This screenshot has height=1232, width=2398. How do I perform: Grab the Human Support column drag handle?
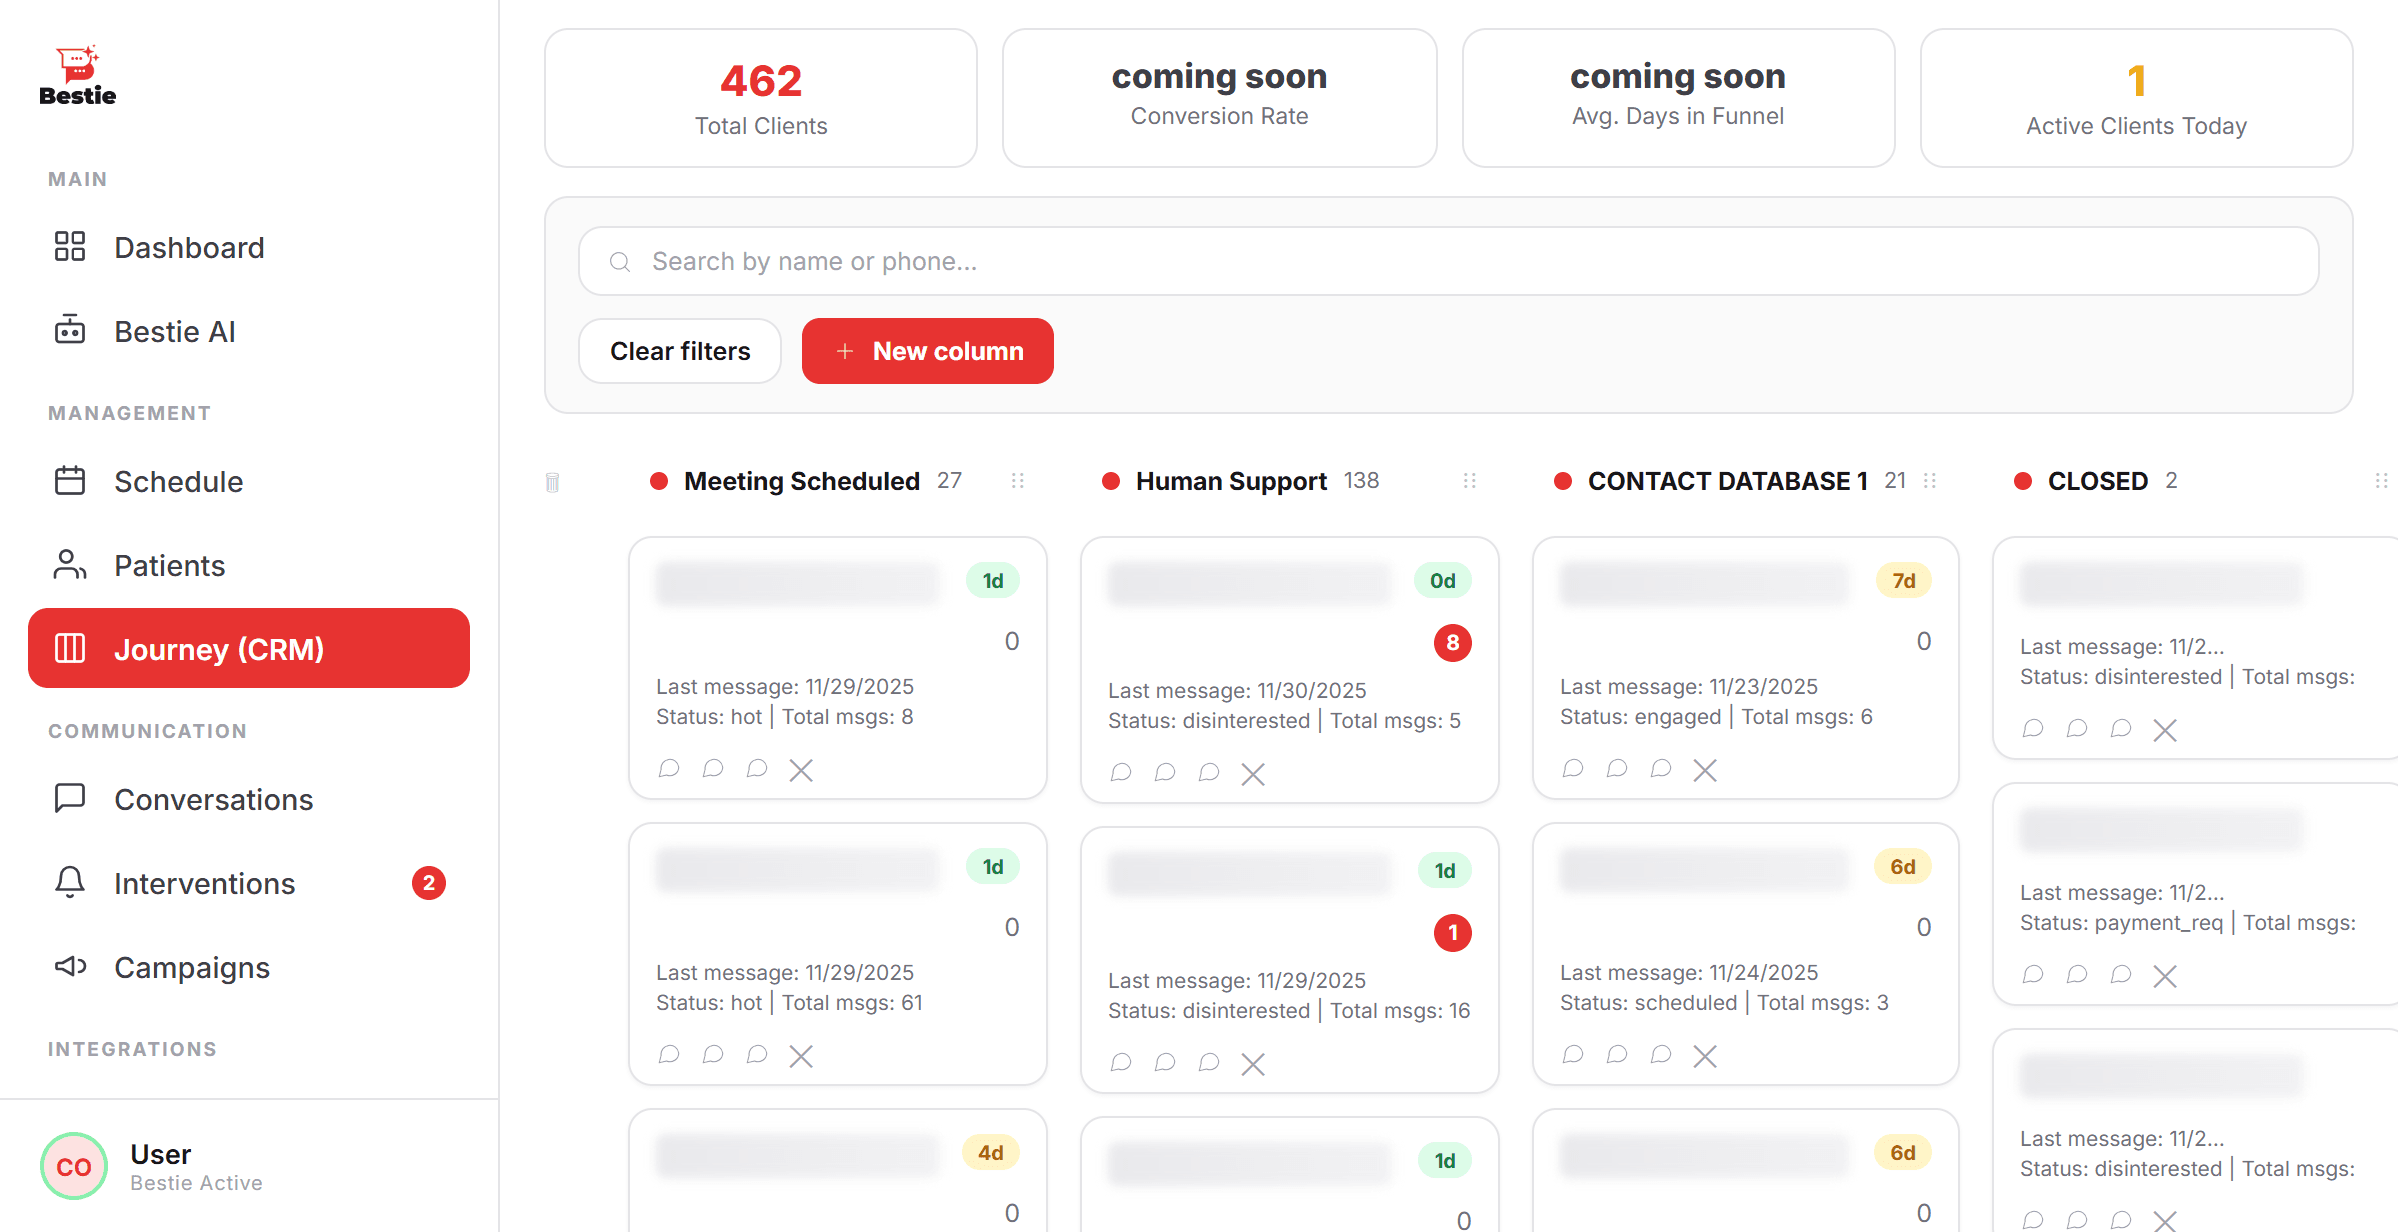pos(1470,481)
